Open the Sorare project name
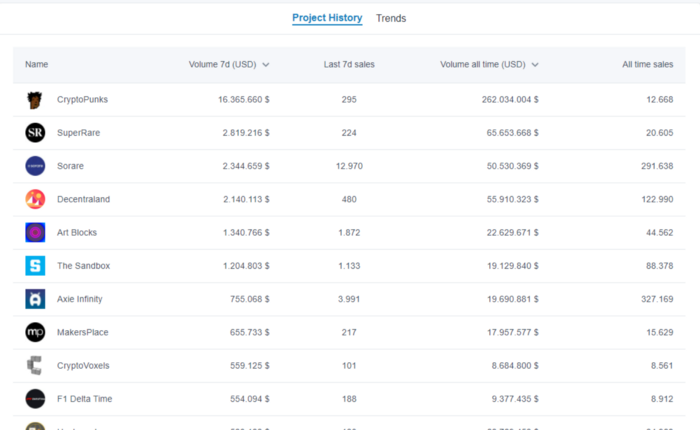 coord(71,166)
